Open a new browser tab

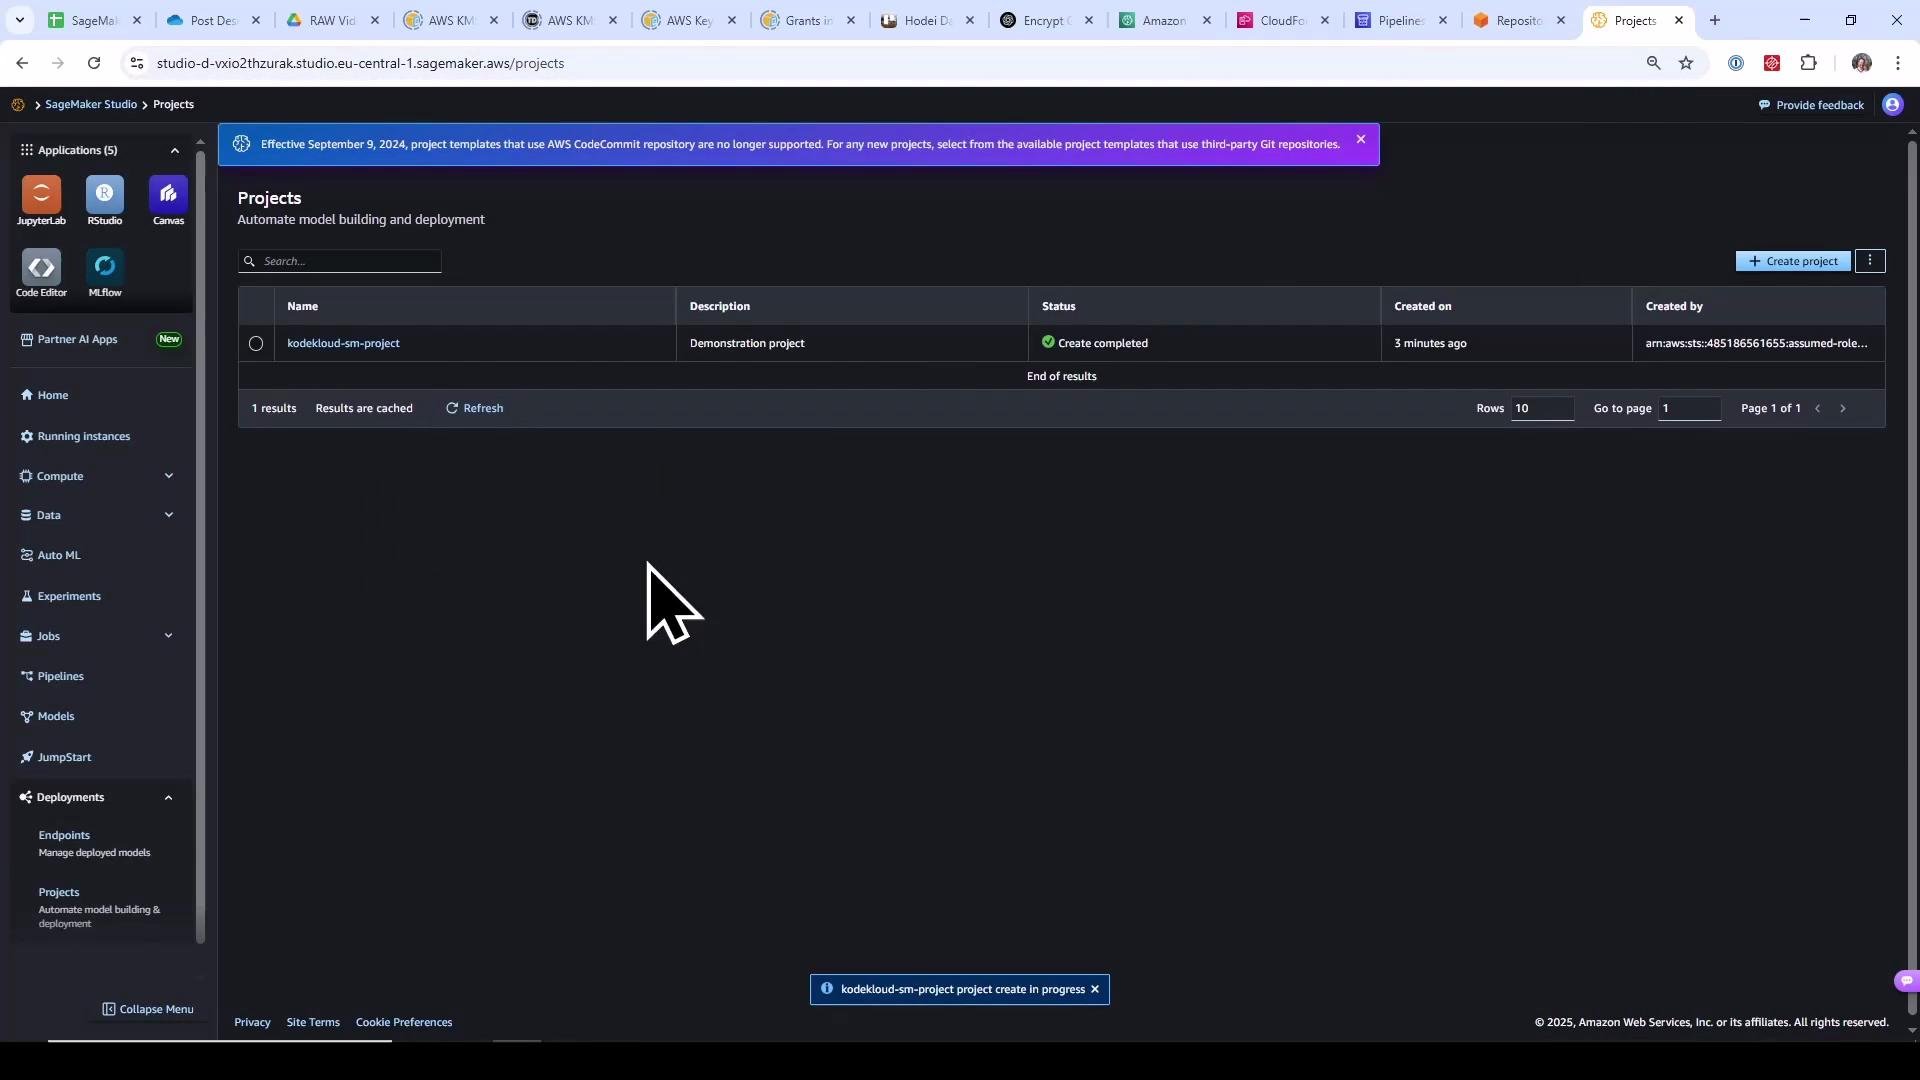pos(1715,20)
